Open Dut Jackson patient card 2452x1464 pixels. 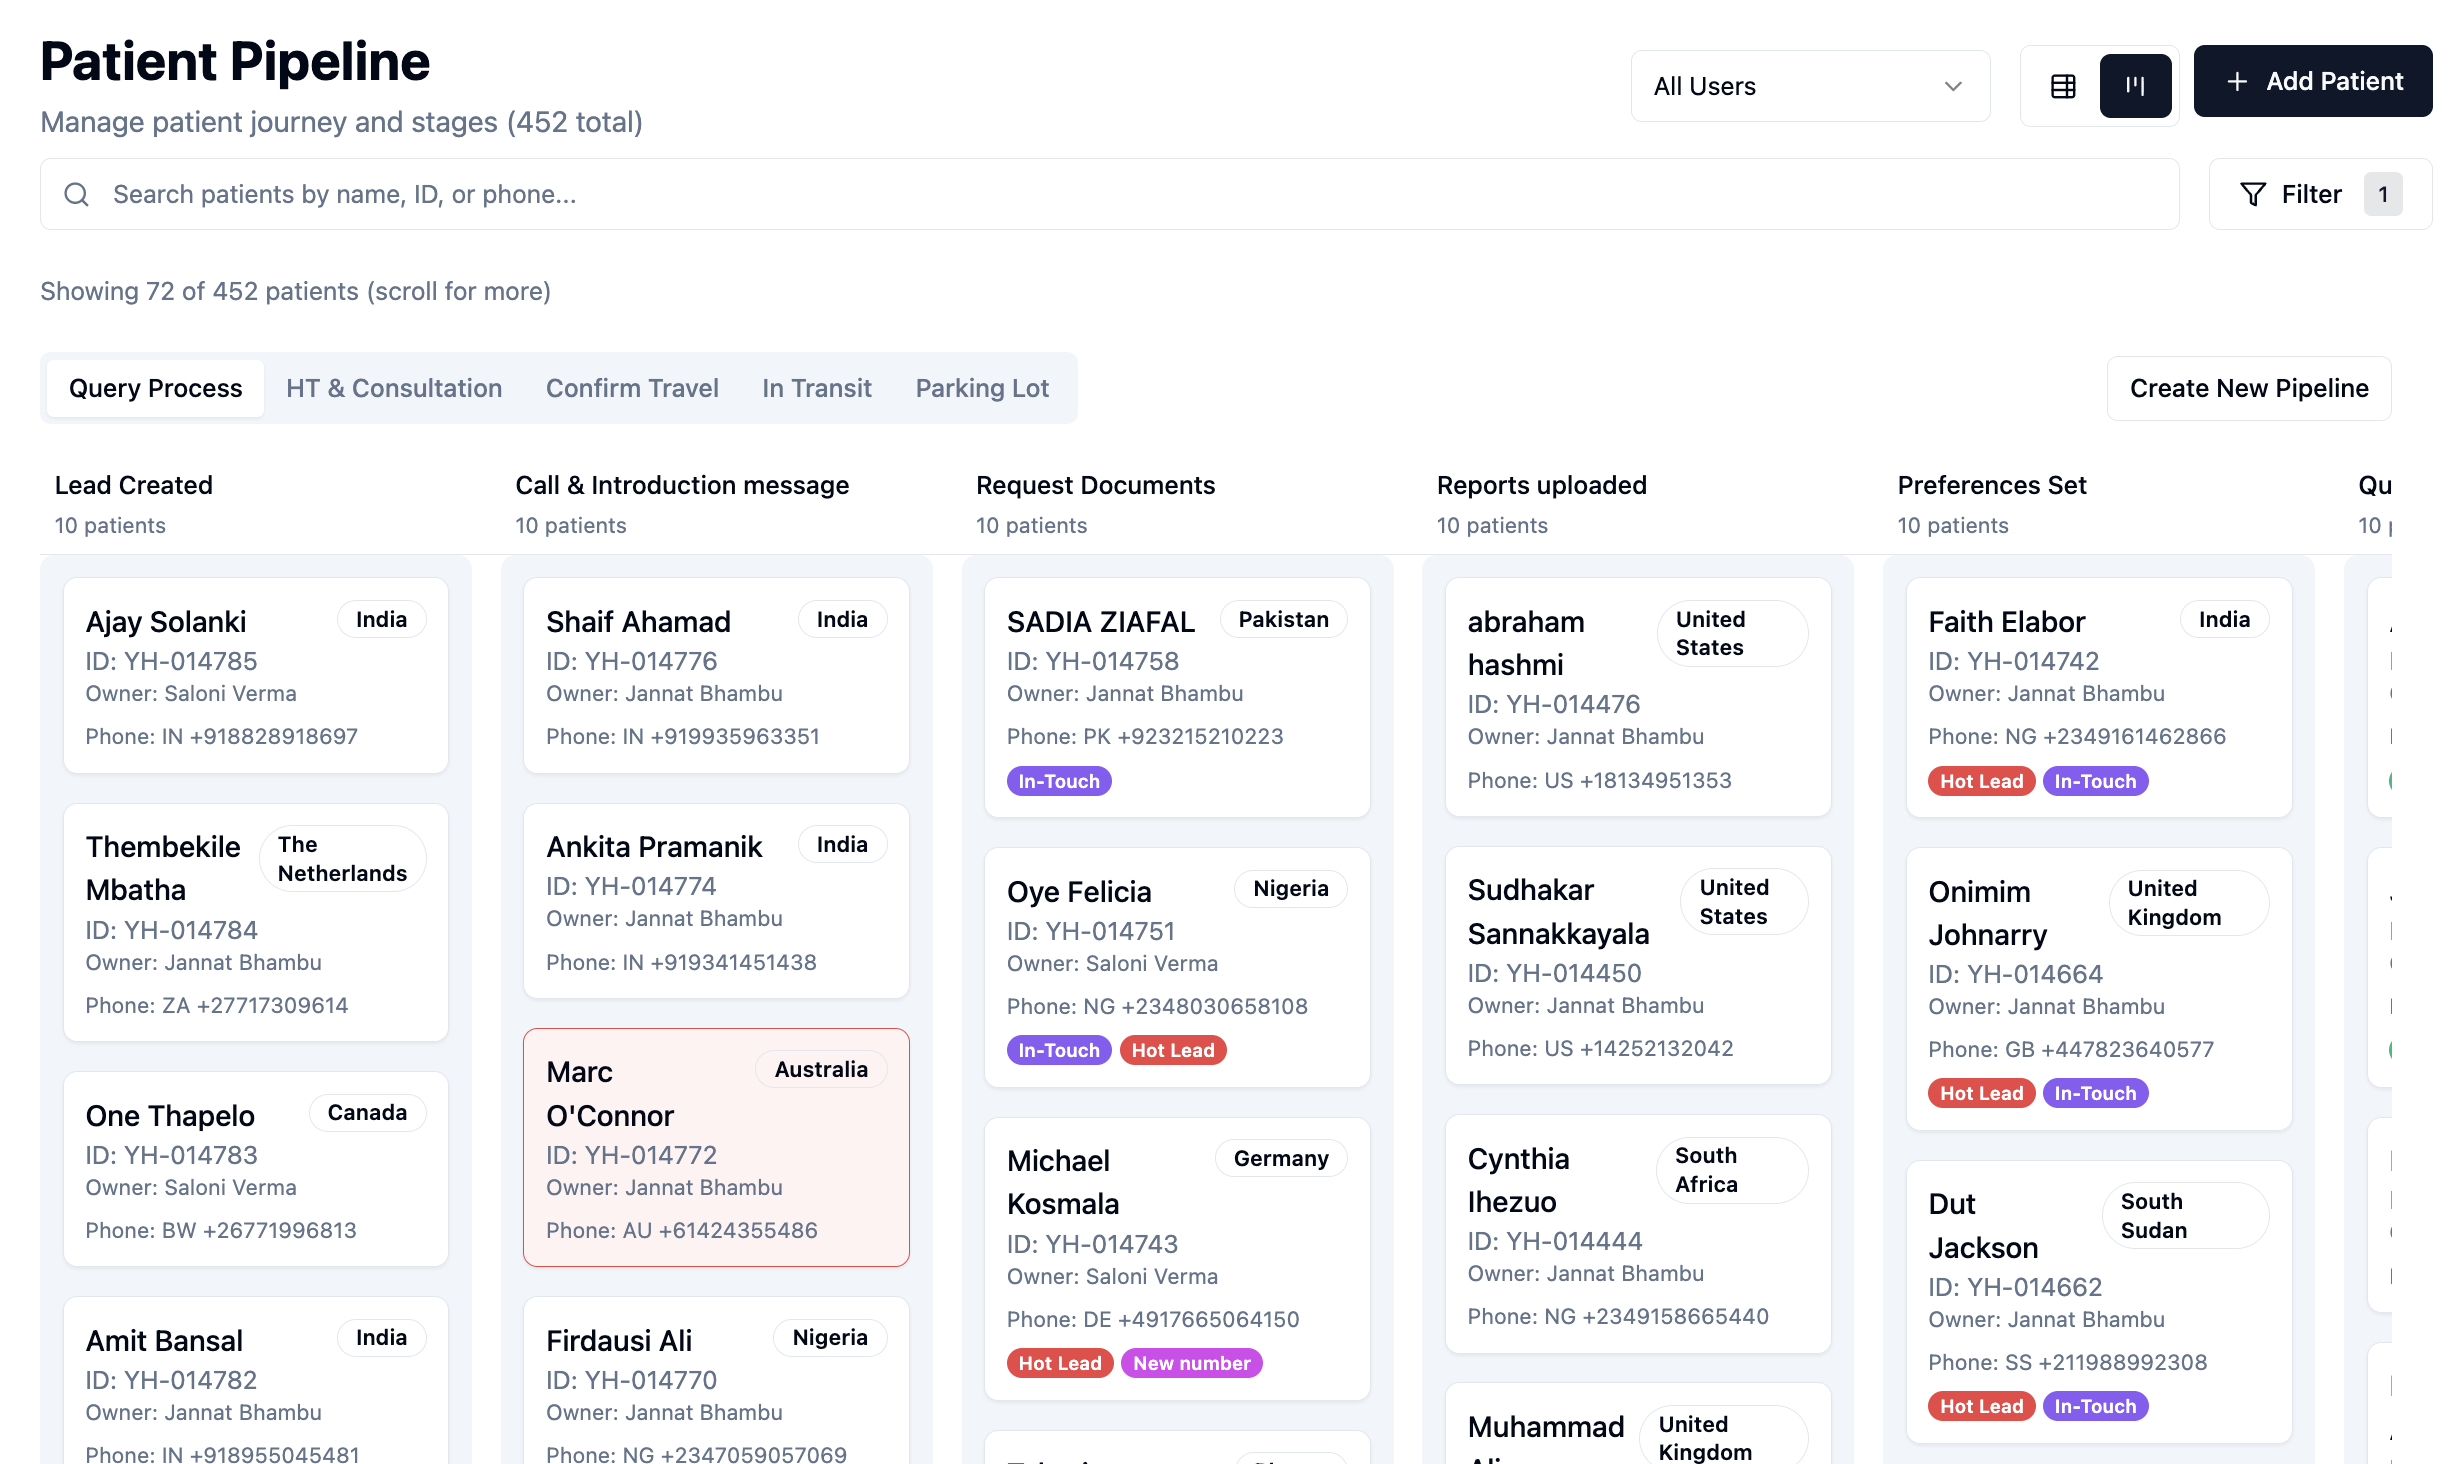(x=2099, y=1302)
